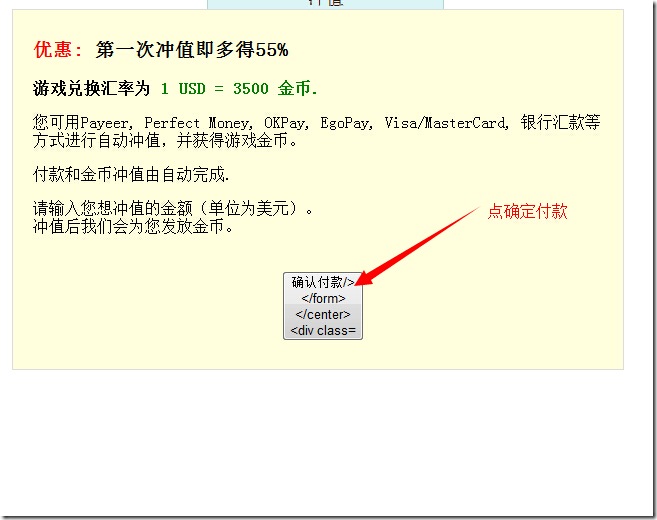Click EgoPay in the payment methods
Image resolution: width=657 pixels, height=520 pixels.
click(x=347, y=123)
